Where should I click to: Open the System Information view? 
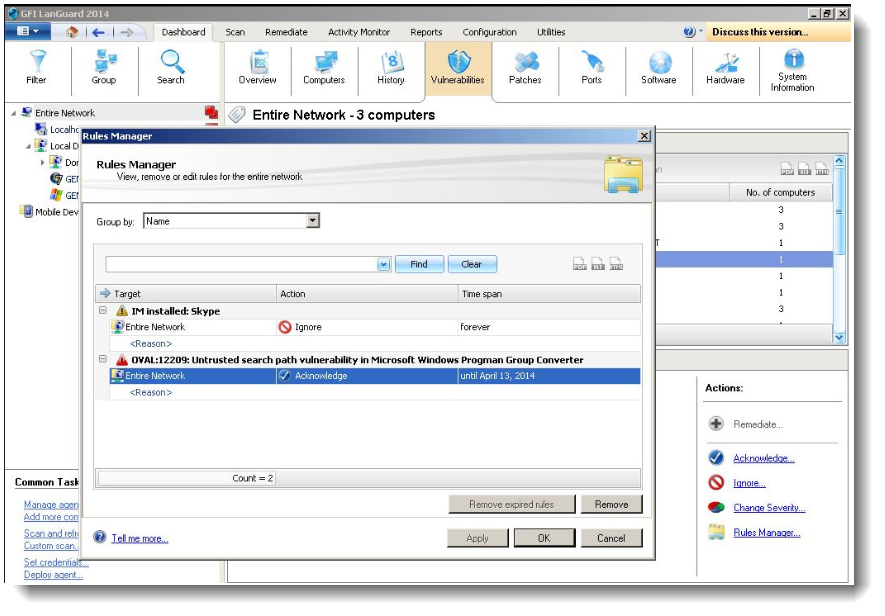tap(793, 69)
